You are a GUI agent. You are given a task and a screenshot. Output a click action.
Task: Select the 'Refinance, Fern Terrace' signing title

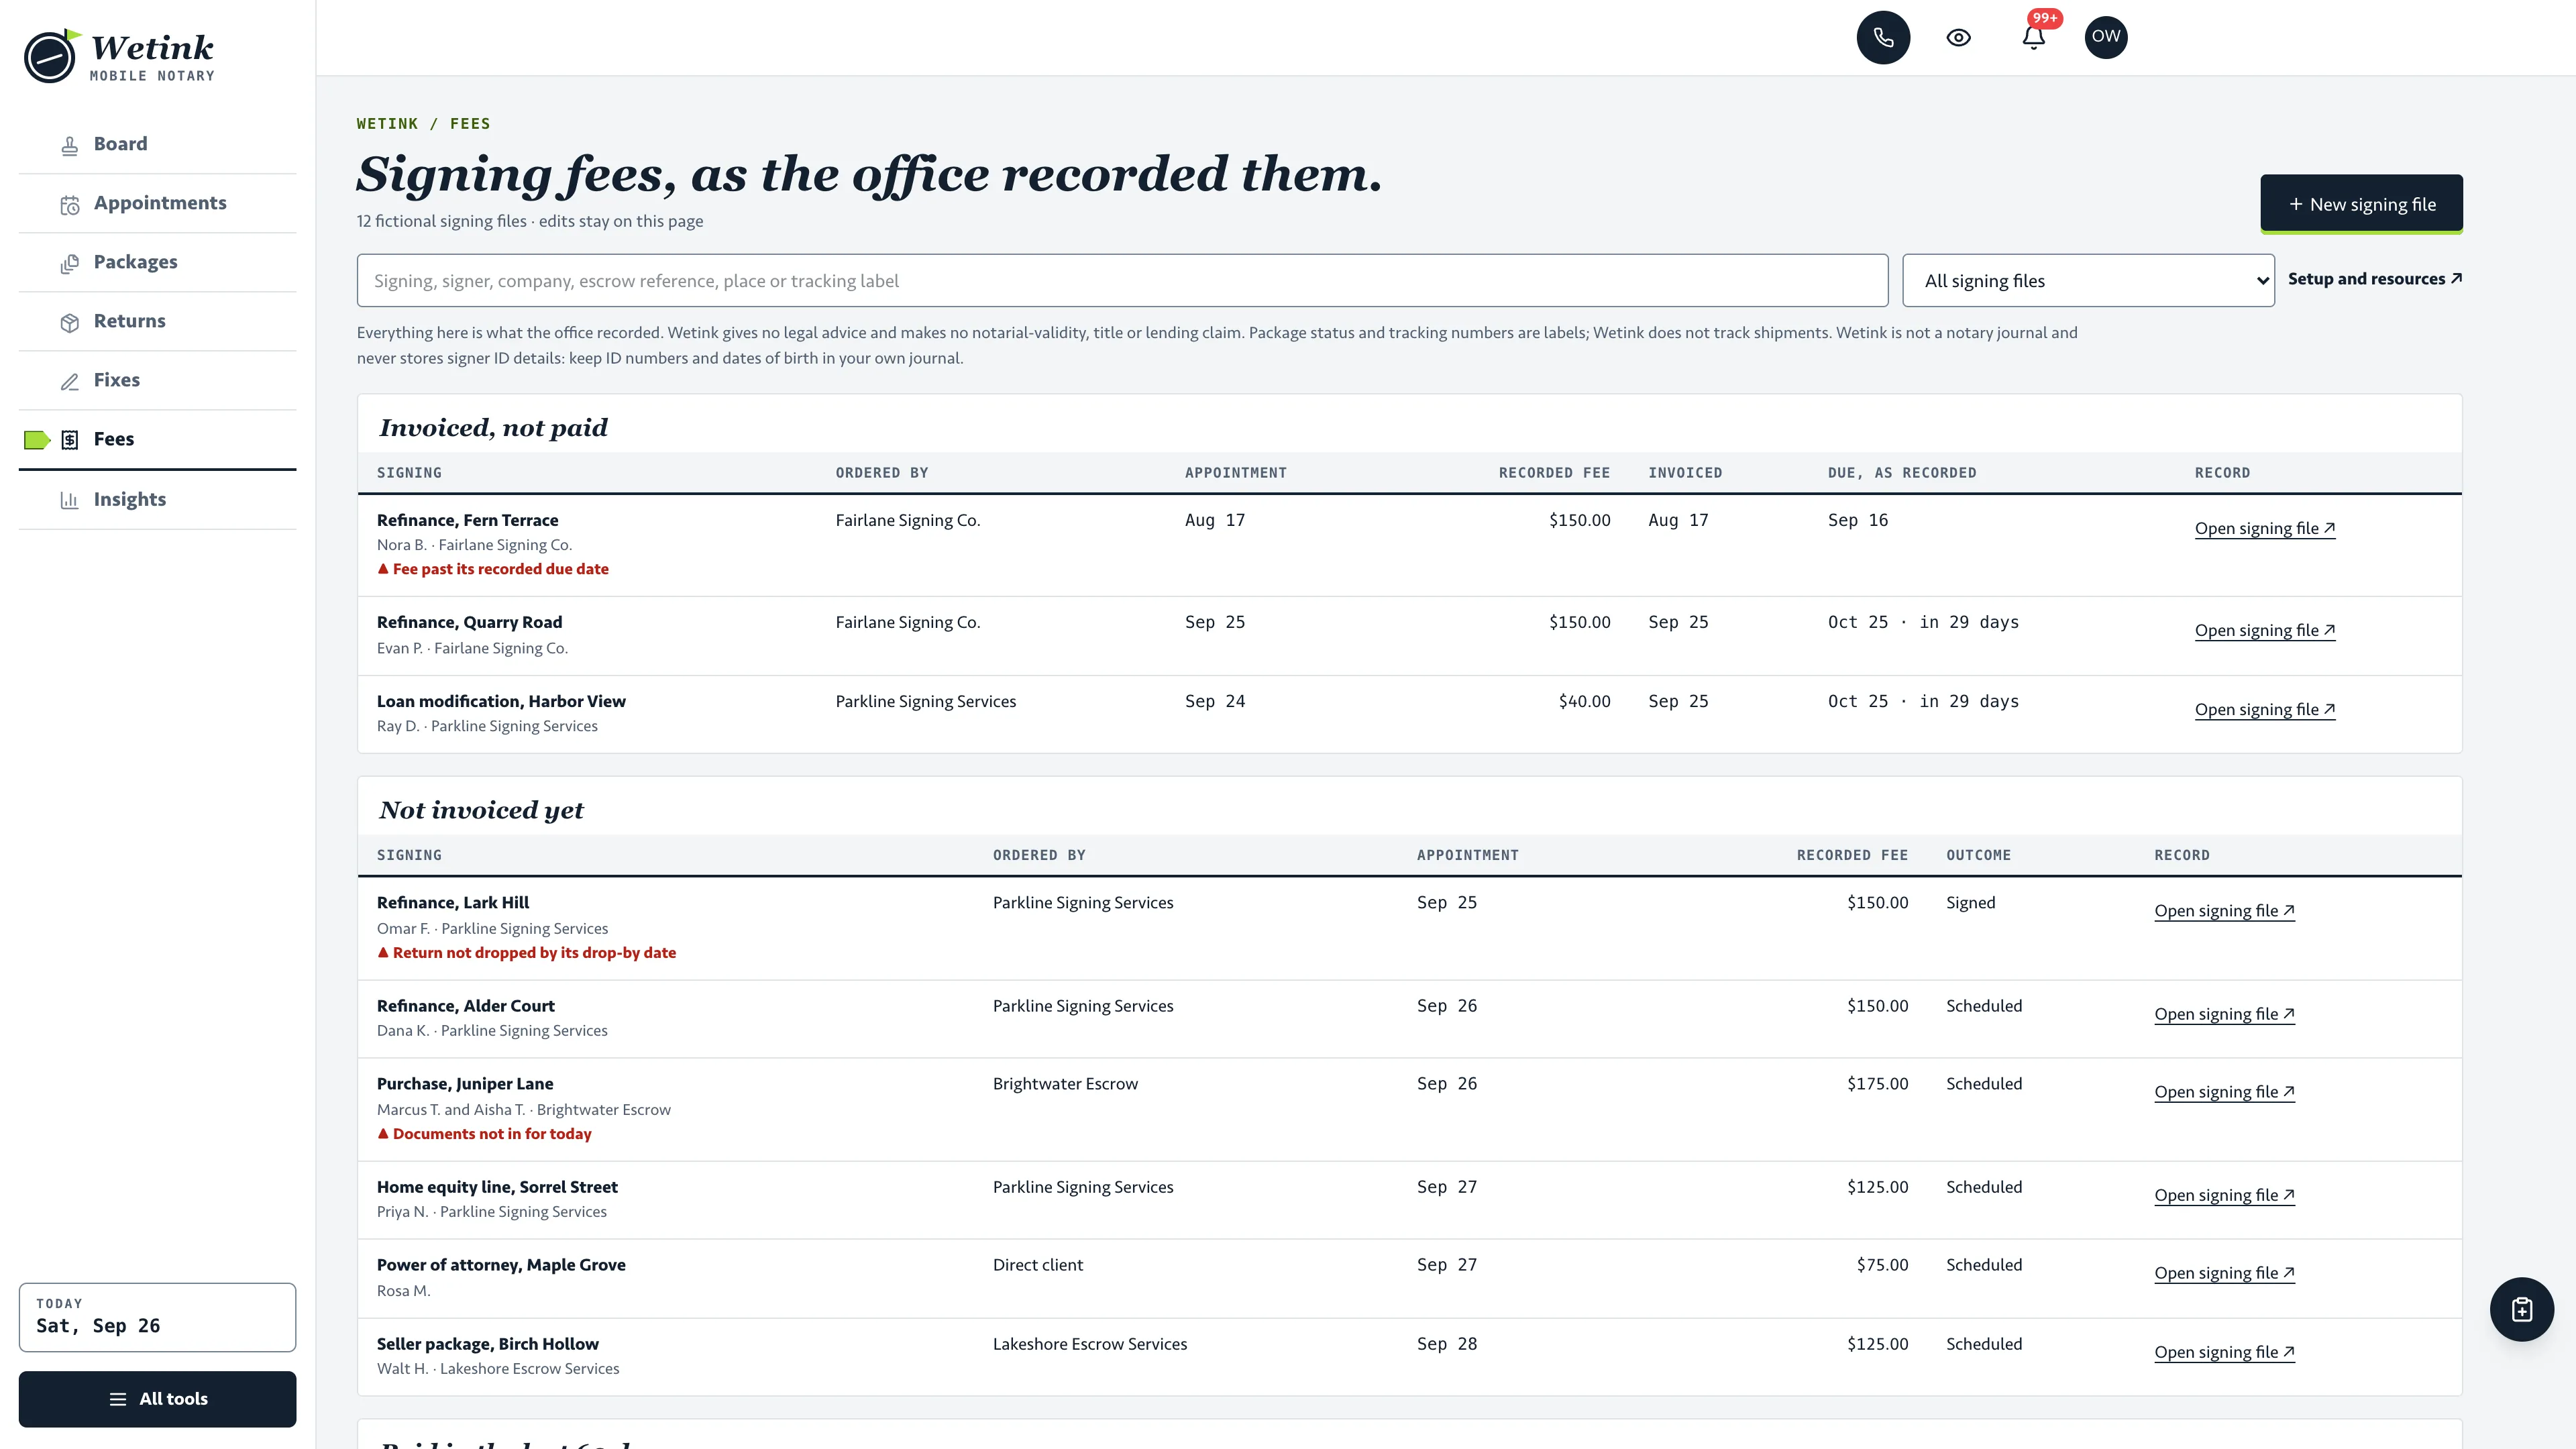pyautogui.click(x=467, y=520)
